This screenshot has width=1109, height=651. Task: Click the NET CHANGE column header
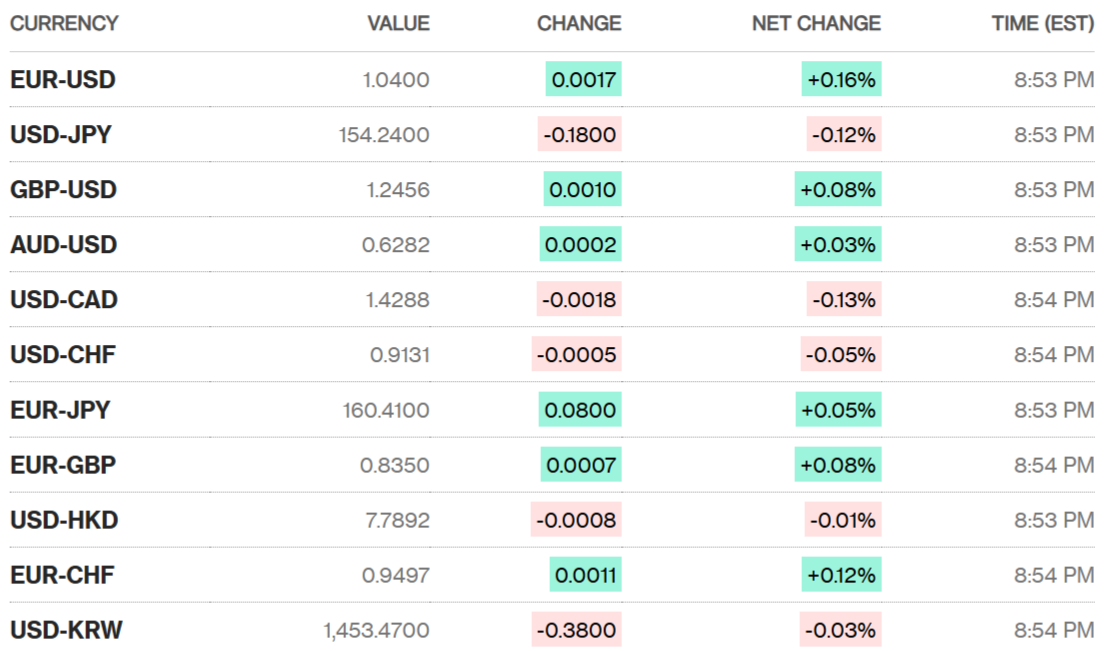816,23
